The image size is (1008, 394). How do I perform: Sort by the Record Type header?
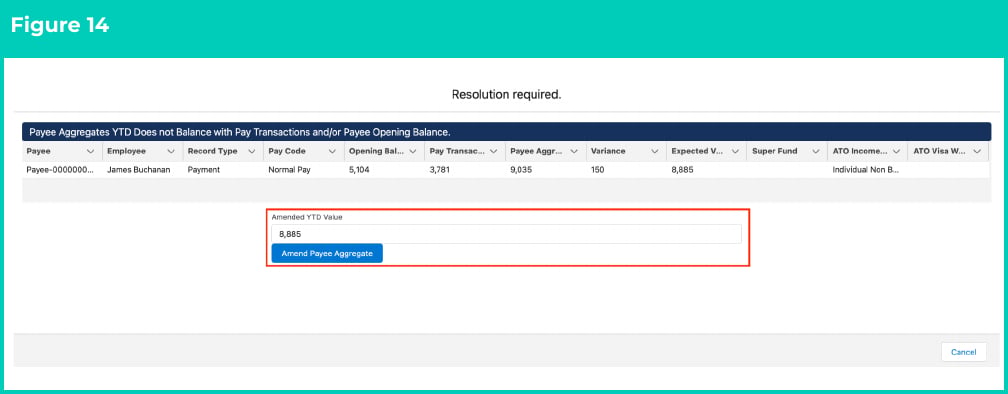212,152
